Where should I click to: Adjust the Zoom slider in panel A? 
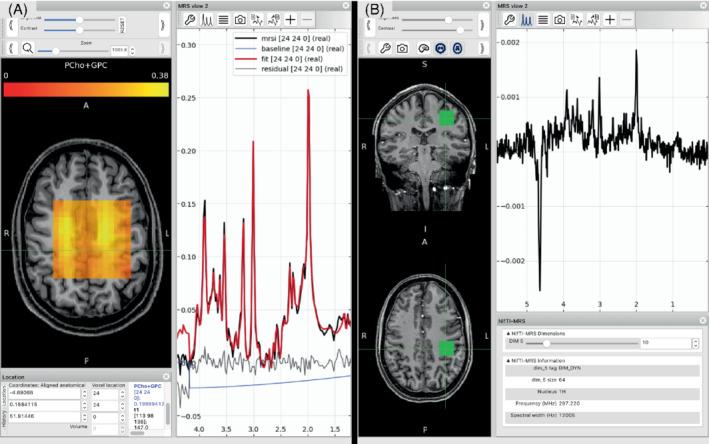tap(72, 51)
